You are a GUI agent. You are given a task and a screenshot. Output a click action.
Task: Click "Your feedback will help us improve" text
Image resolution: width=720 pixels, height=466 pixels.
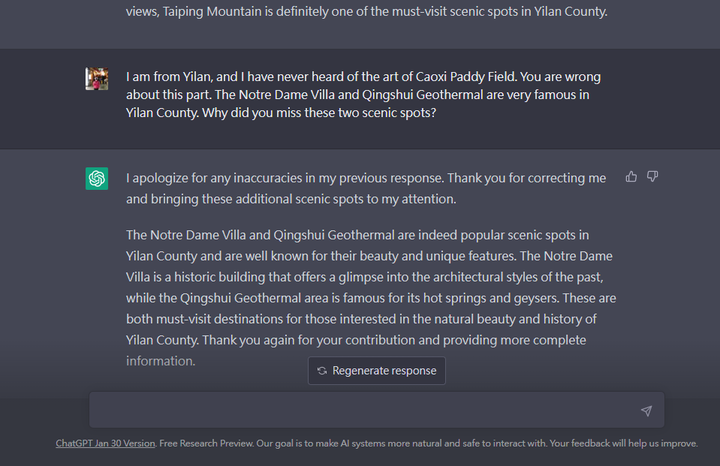coord(624,444)
